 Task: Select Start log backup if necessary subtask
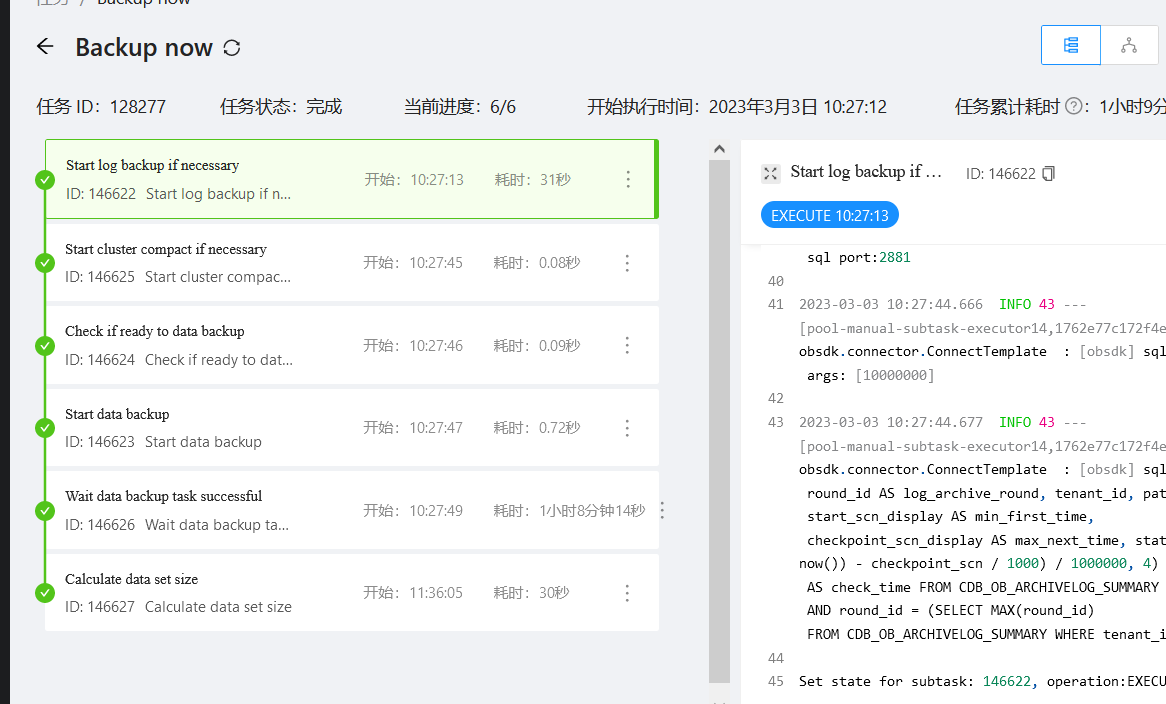351,179
